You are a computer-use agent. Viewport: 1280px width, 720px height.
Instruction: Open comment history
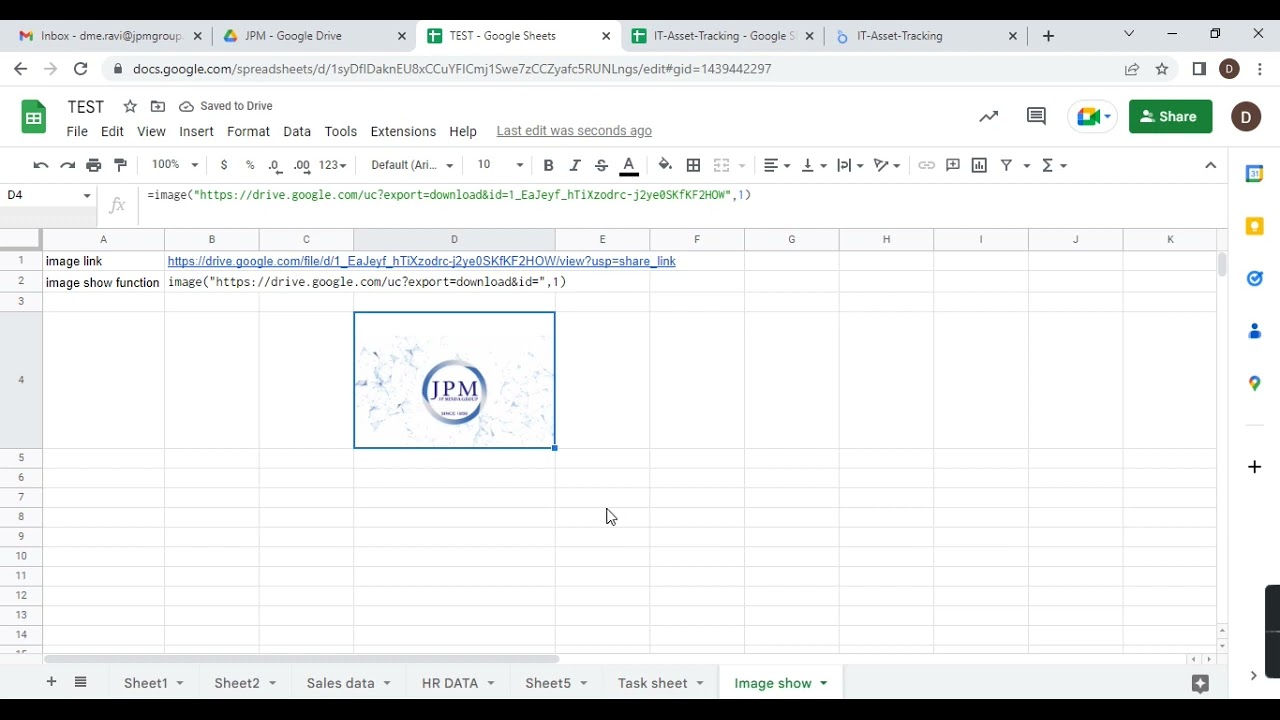(x=1036, y=117)
